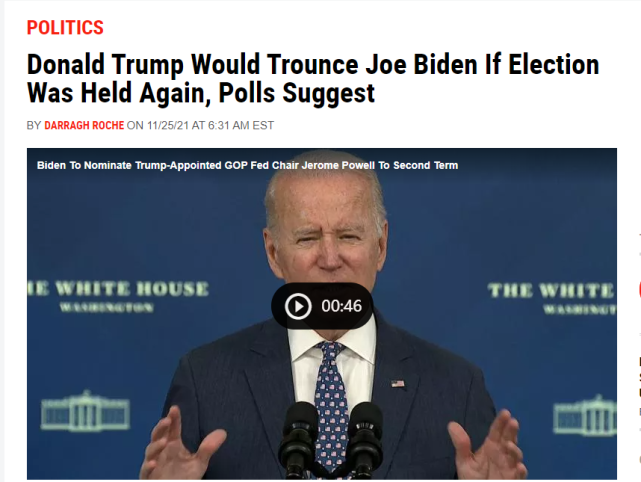The height and width of the screenshot is (482, 641).
Task: Open the cut-off sidebar headline on the right
Action: click(x=639, y=377)
